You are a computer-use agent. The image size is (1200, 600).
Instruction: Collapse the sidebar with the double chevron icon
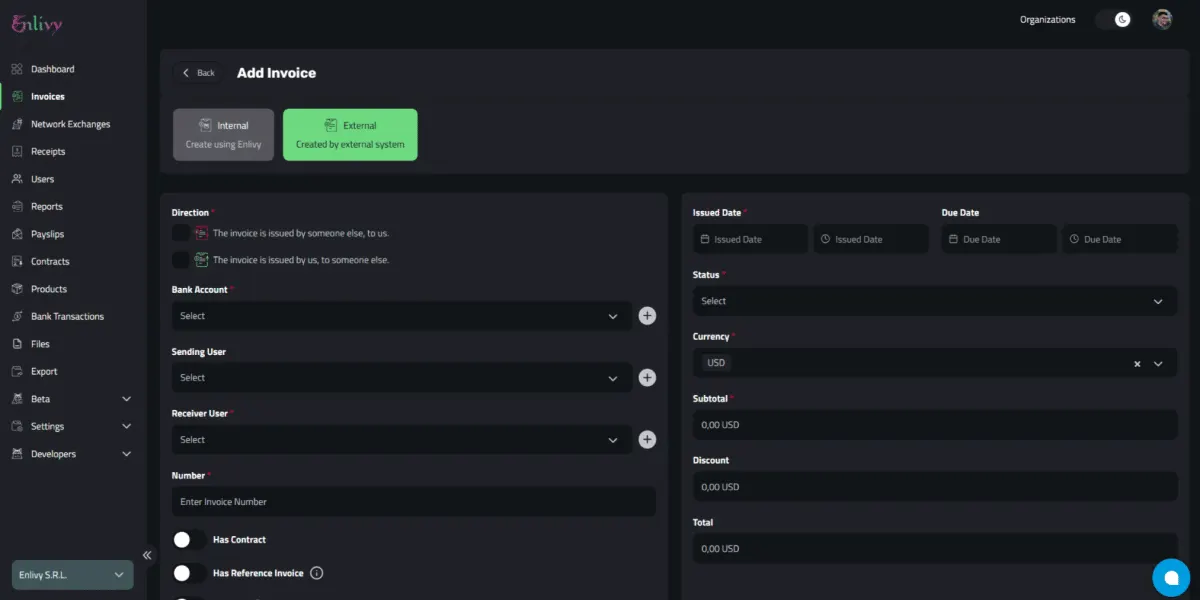coord(147,555)
